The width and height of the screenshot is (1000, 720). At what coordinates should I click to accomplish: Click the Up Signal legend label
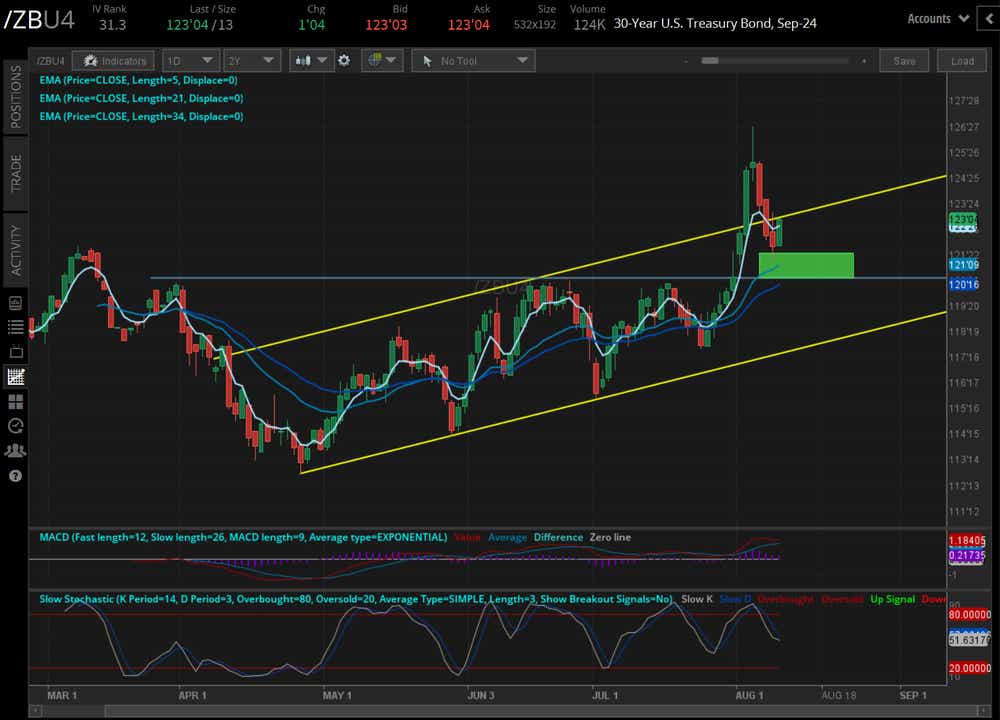click(892, 599)
